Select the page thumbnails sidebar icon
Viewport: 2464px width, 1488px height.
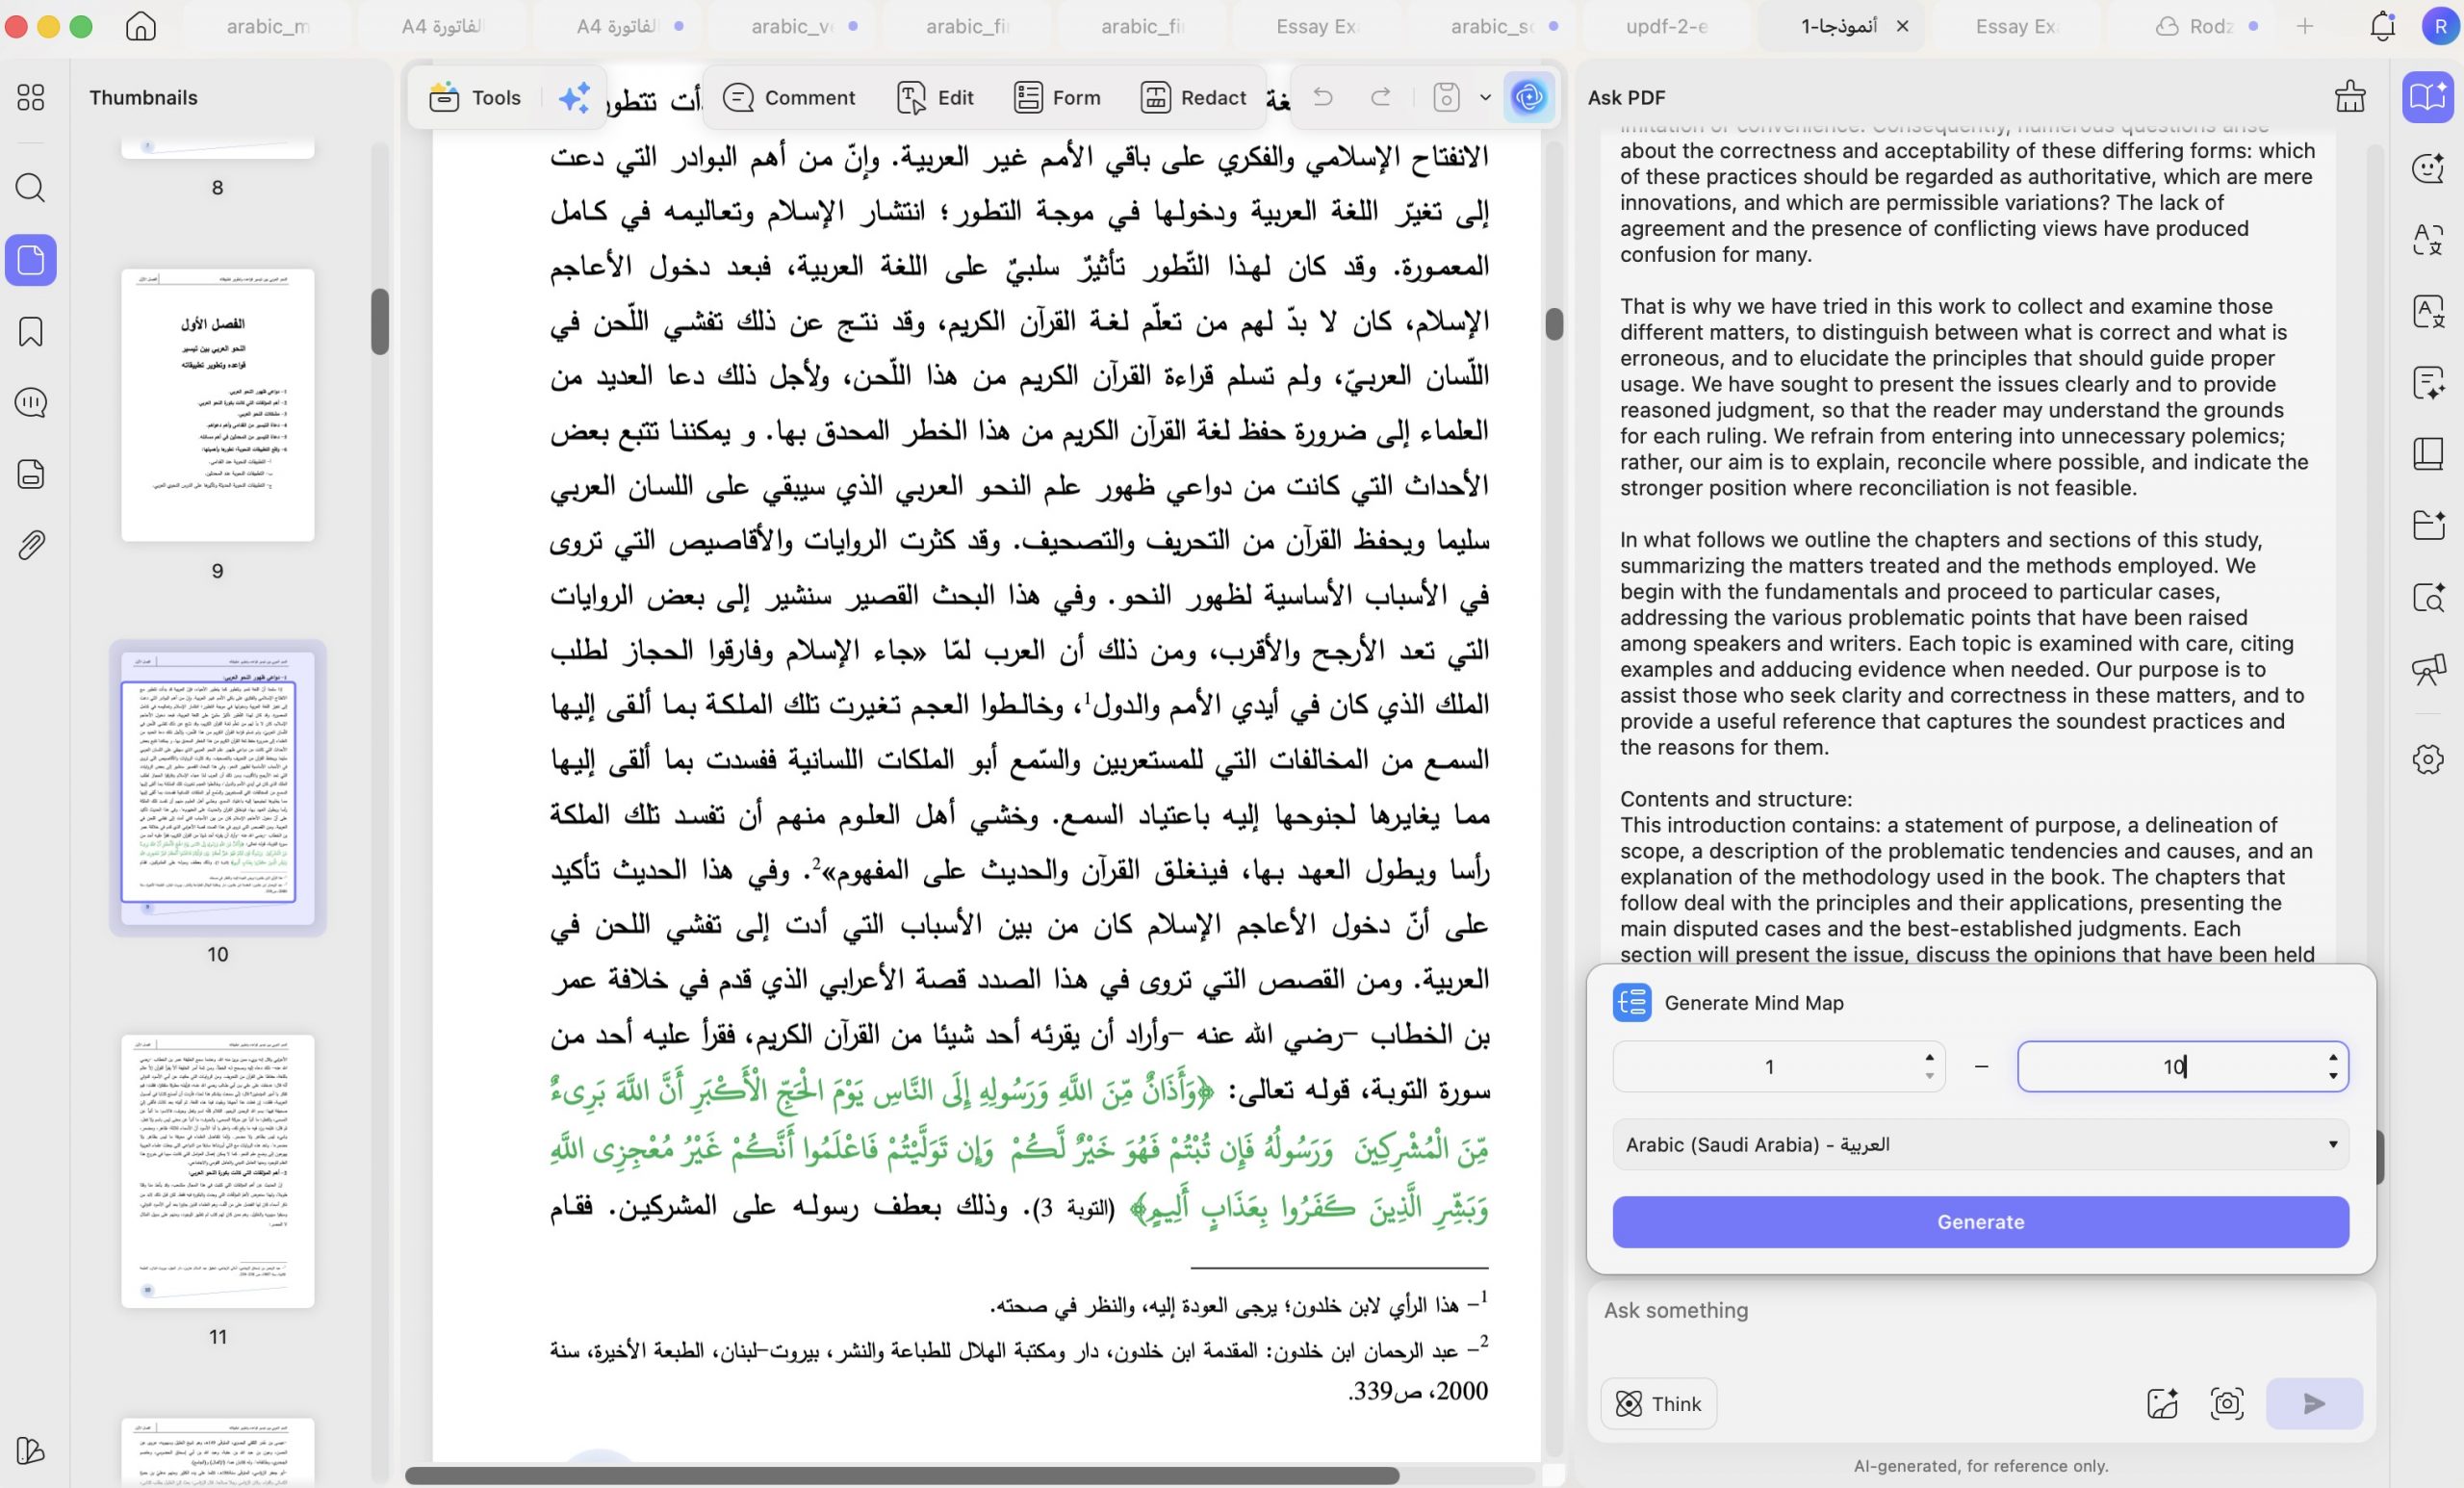[31, 260]
